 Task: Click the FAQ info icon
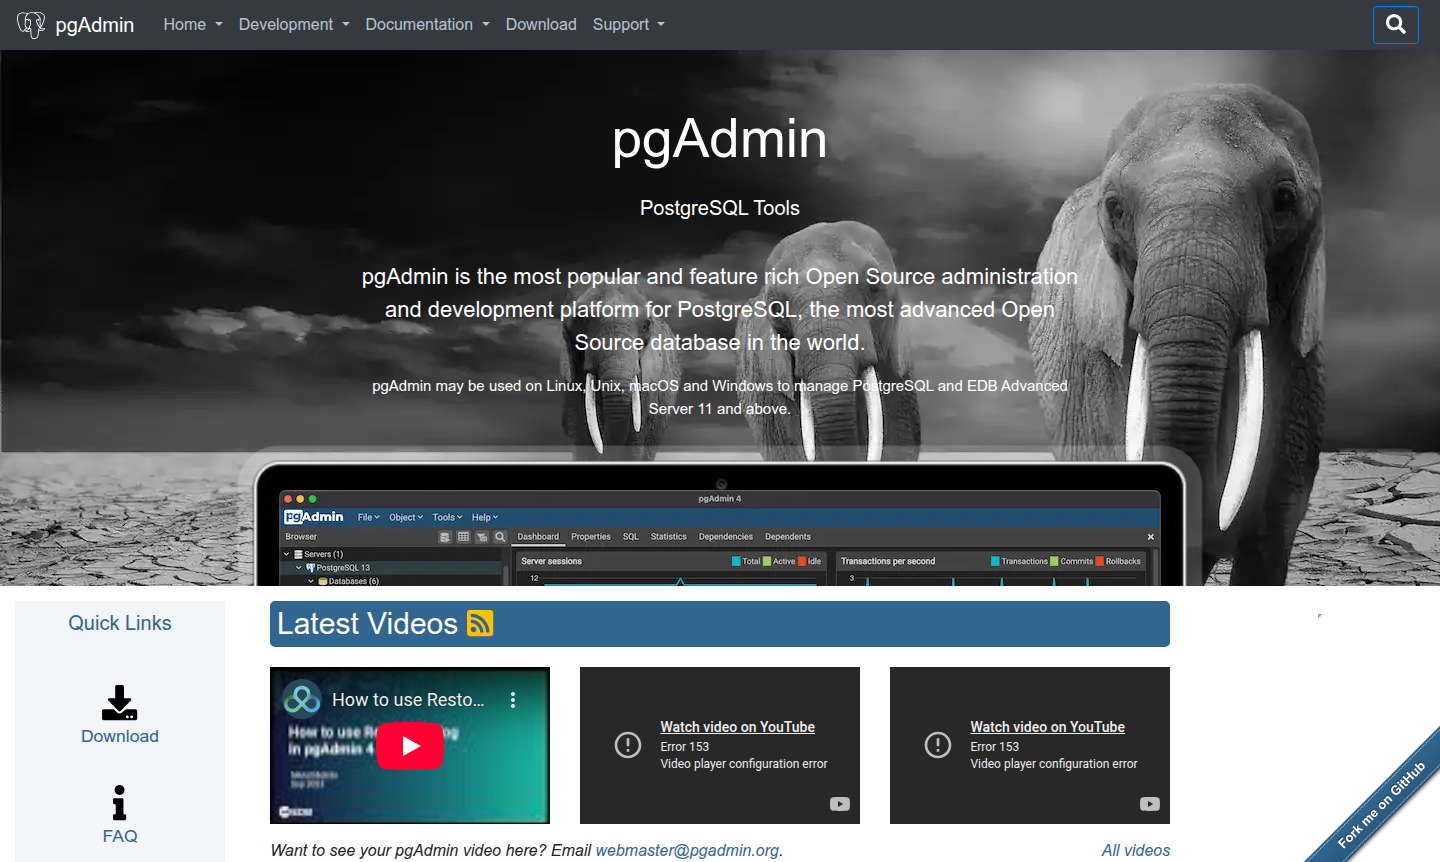coord(119,802)
